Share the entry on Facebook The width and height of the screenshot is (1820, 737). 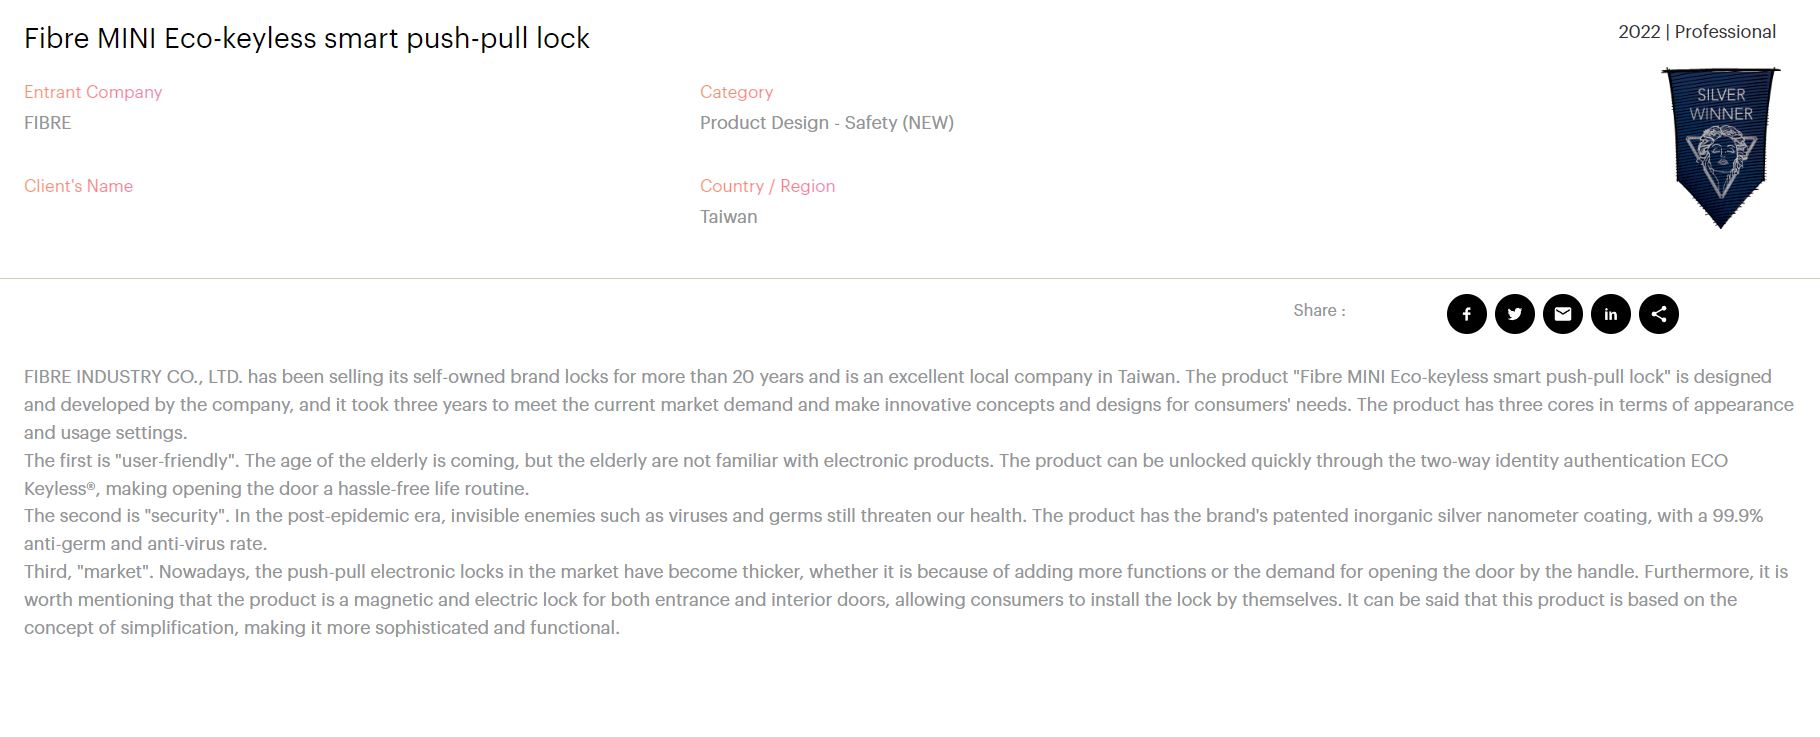pos(1466,314)
